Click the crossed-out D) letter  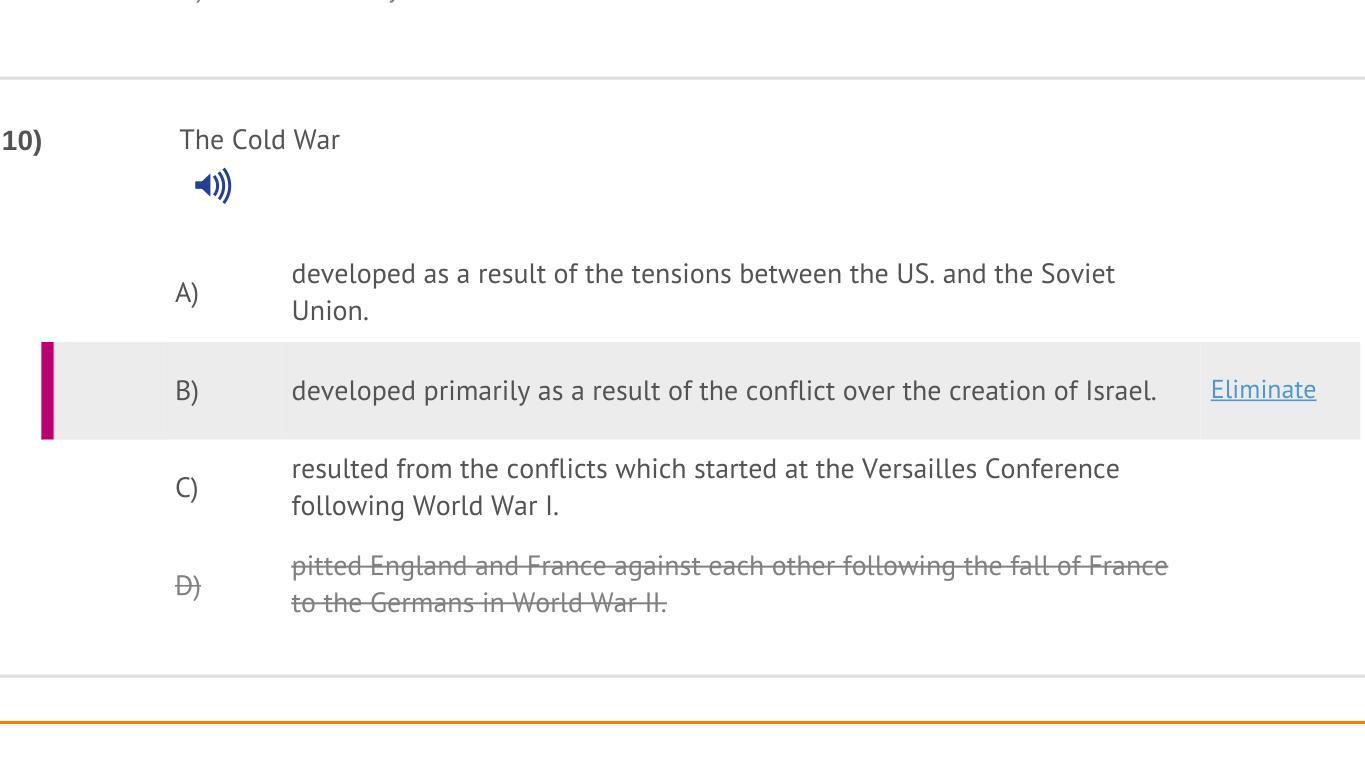(188, 585)
